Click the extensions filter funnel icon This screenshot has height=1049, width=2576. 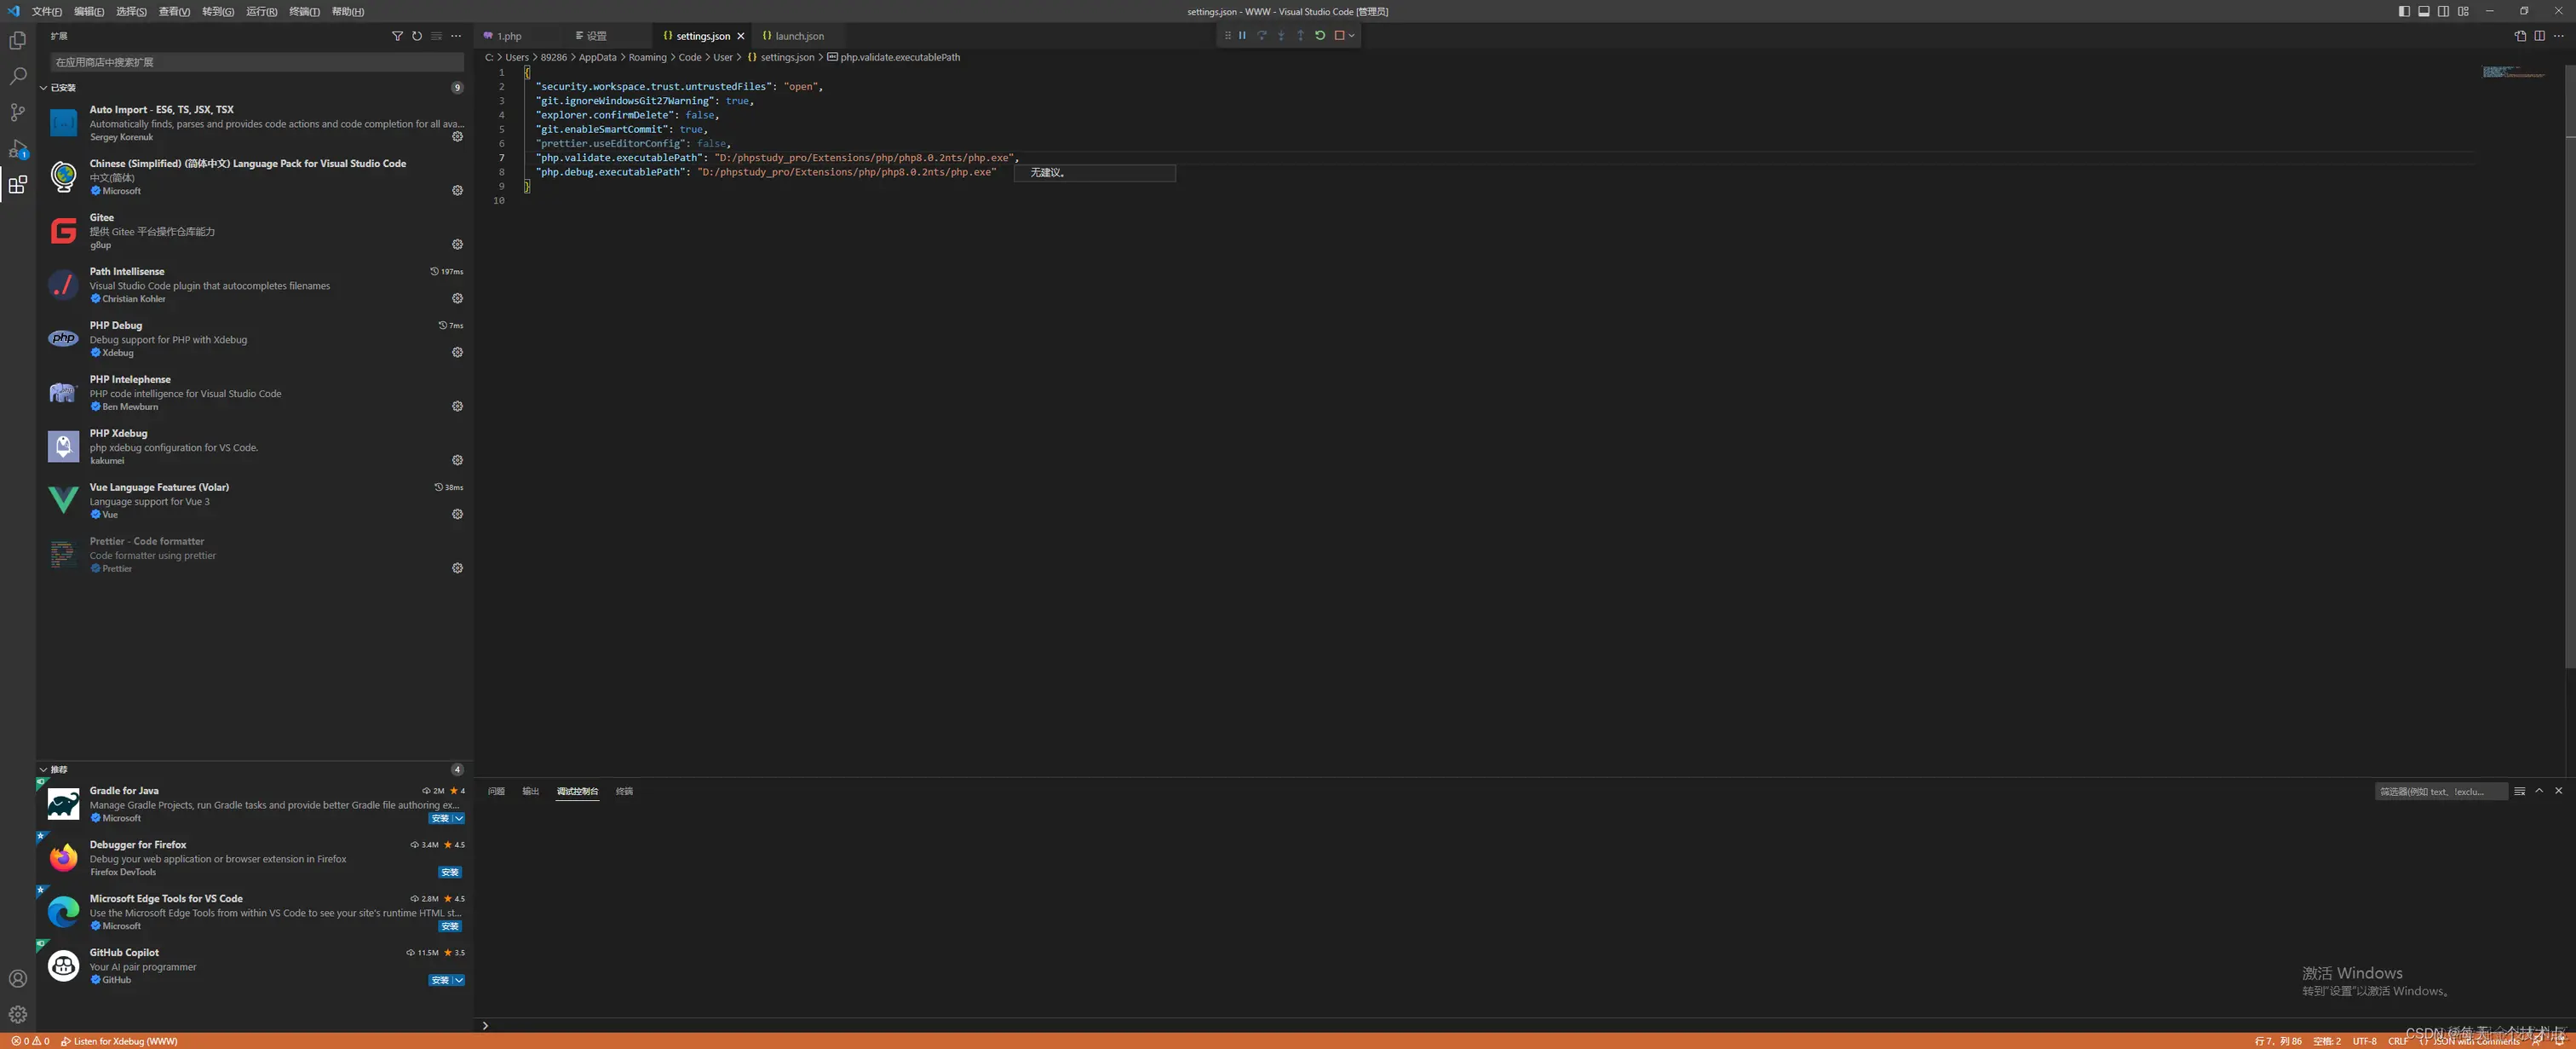(x=397, y=36)
